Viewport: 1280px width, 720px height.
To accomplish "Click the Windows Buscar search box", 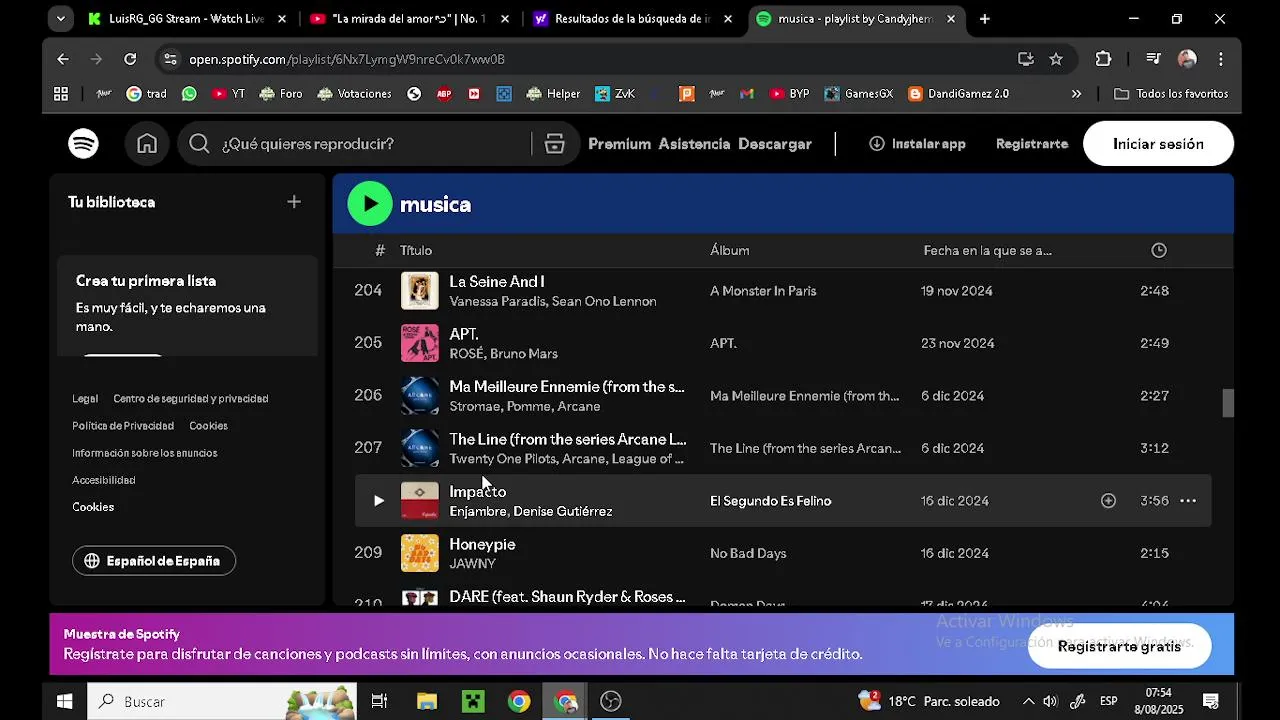I will click(x=221, y=701).
